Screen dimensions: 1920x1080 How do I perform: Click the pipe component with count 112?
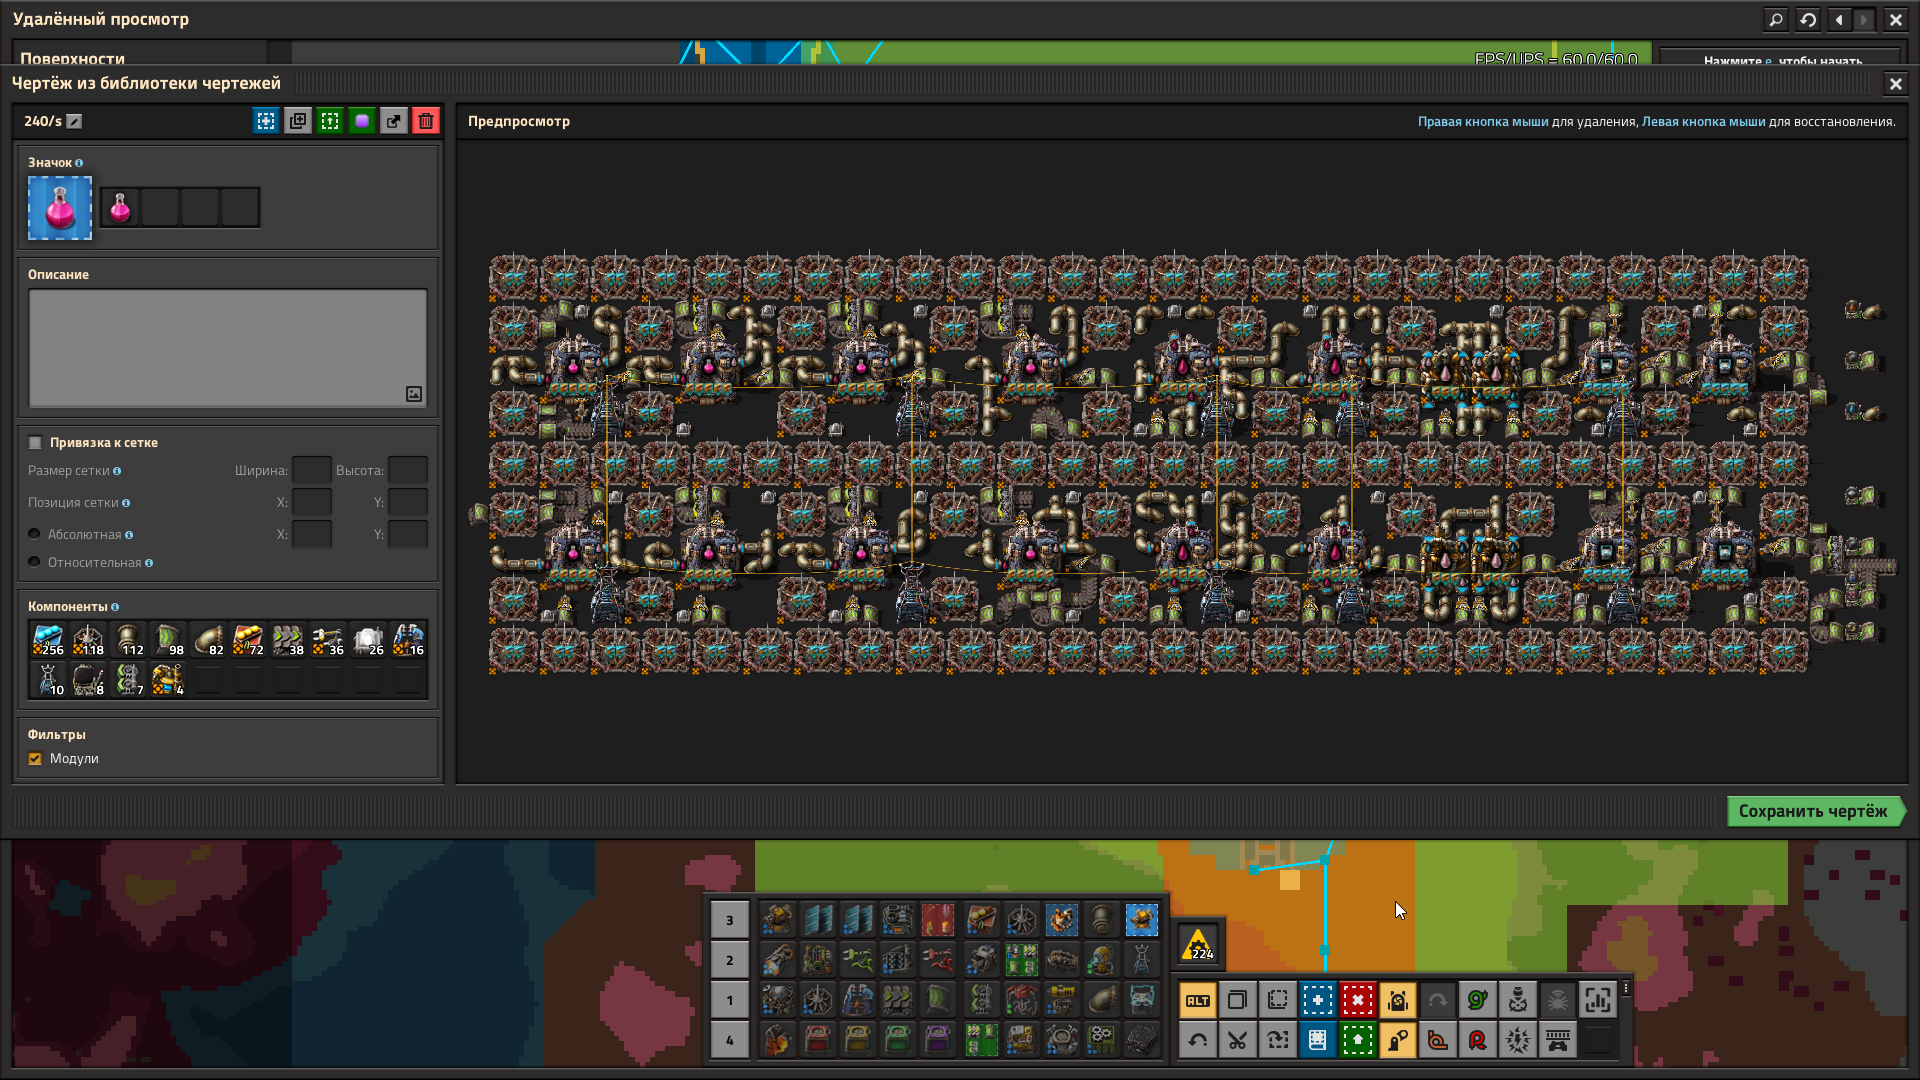click(128, 640)
